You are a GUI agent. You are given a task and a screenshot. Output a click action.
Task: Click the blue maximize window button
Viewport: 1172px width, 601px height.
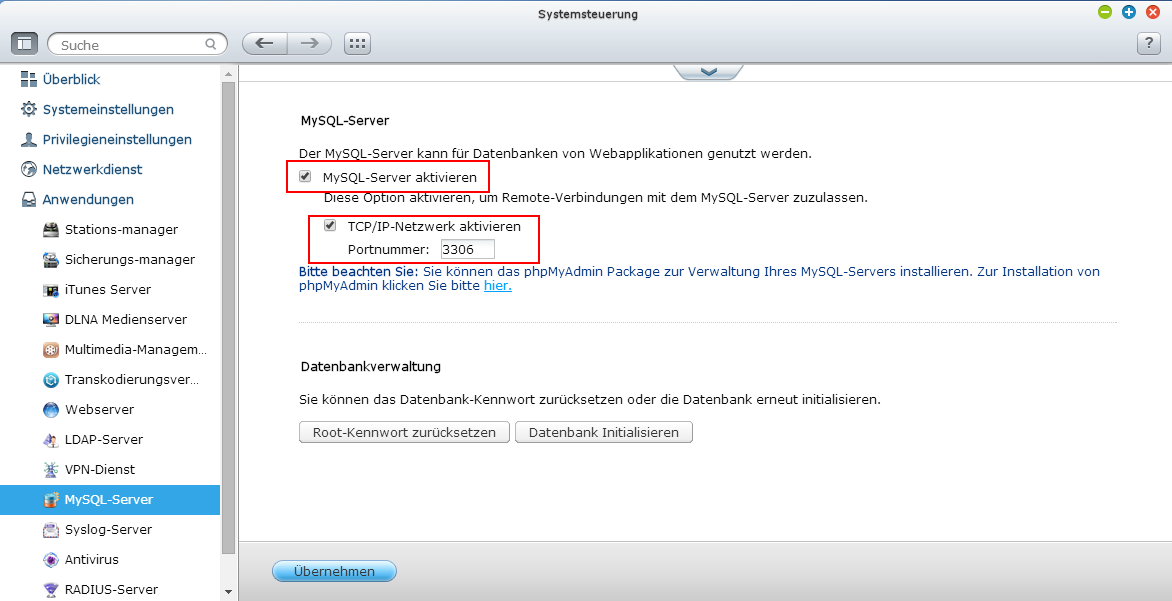tap(1129, 11)
